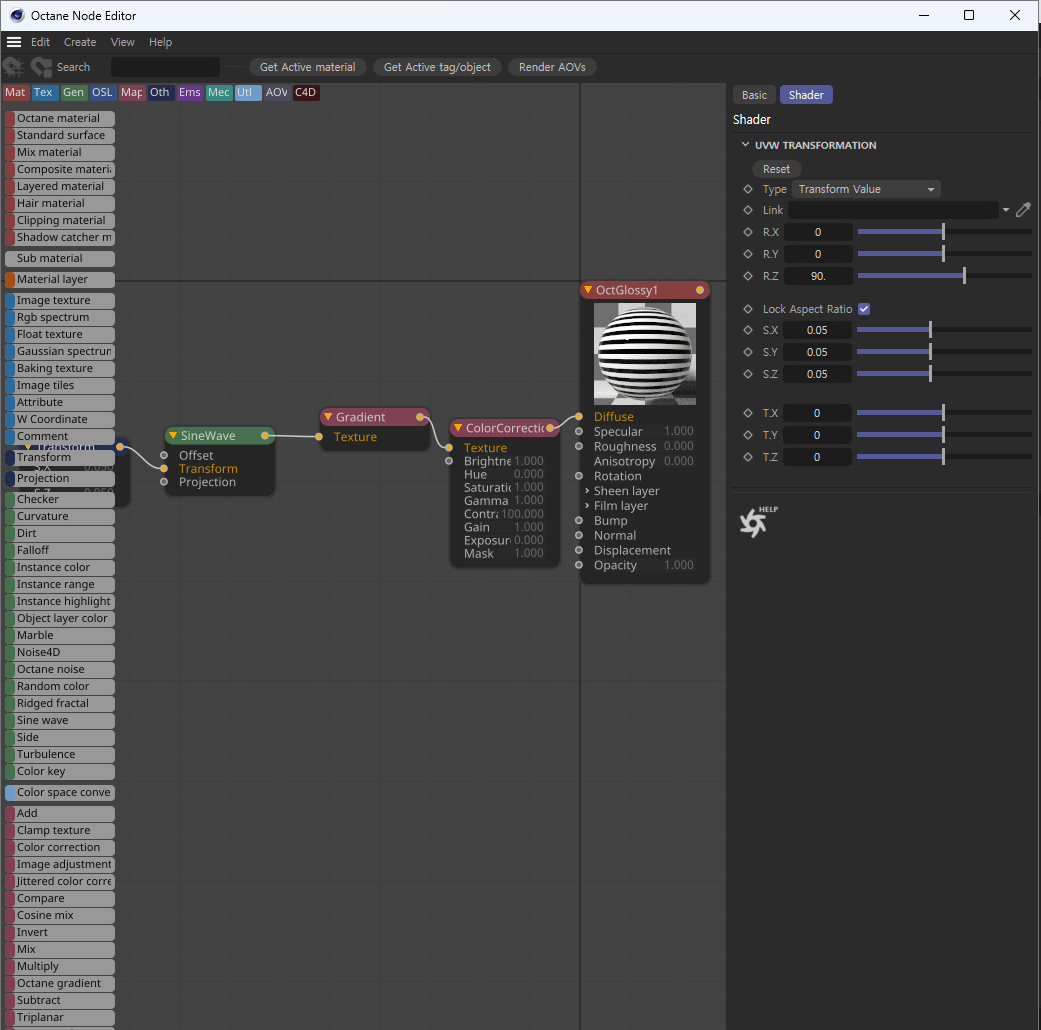Collapse the OctGlossy1 node triangle

pyautogui.click(x=588, y=290)
